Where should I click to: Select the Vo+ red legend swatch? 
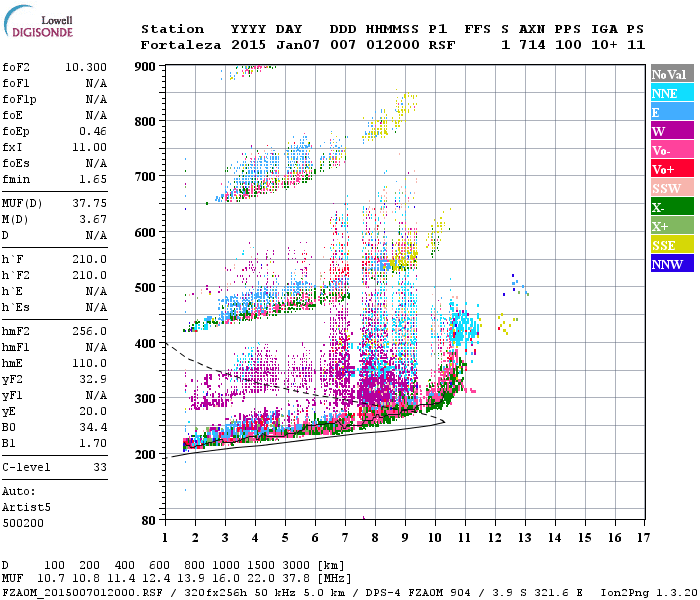click(672, 169)
